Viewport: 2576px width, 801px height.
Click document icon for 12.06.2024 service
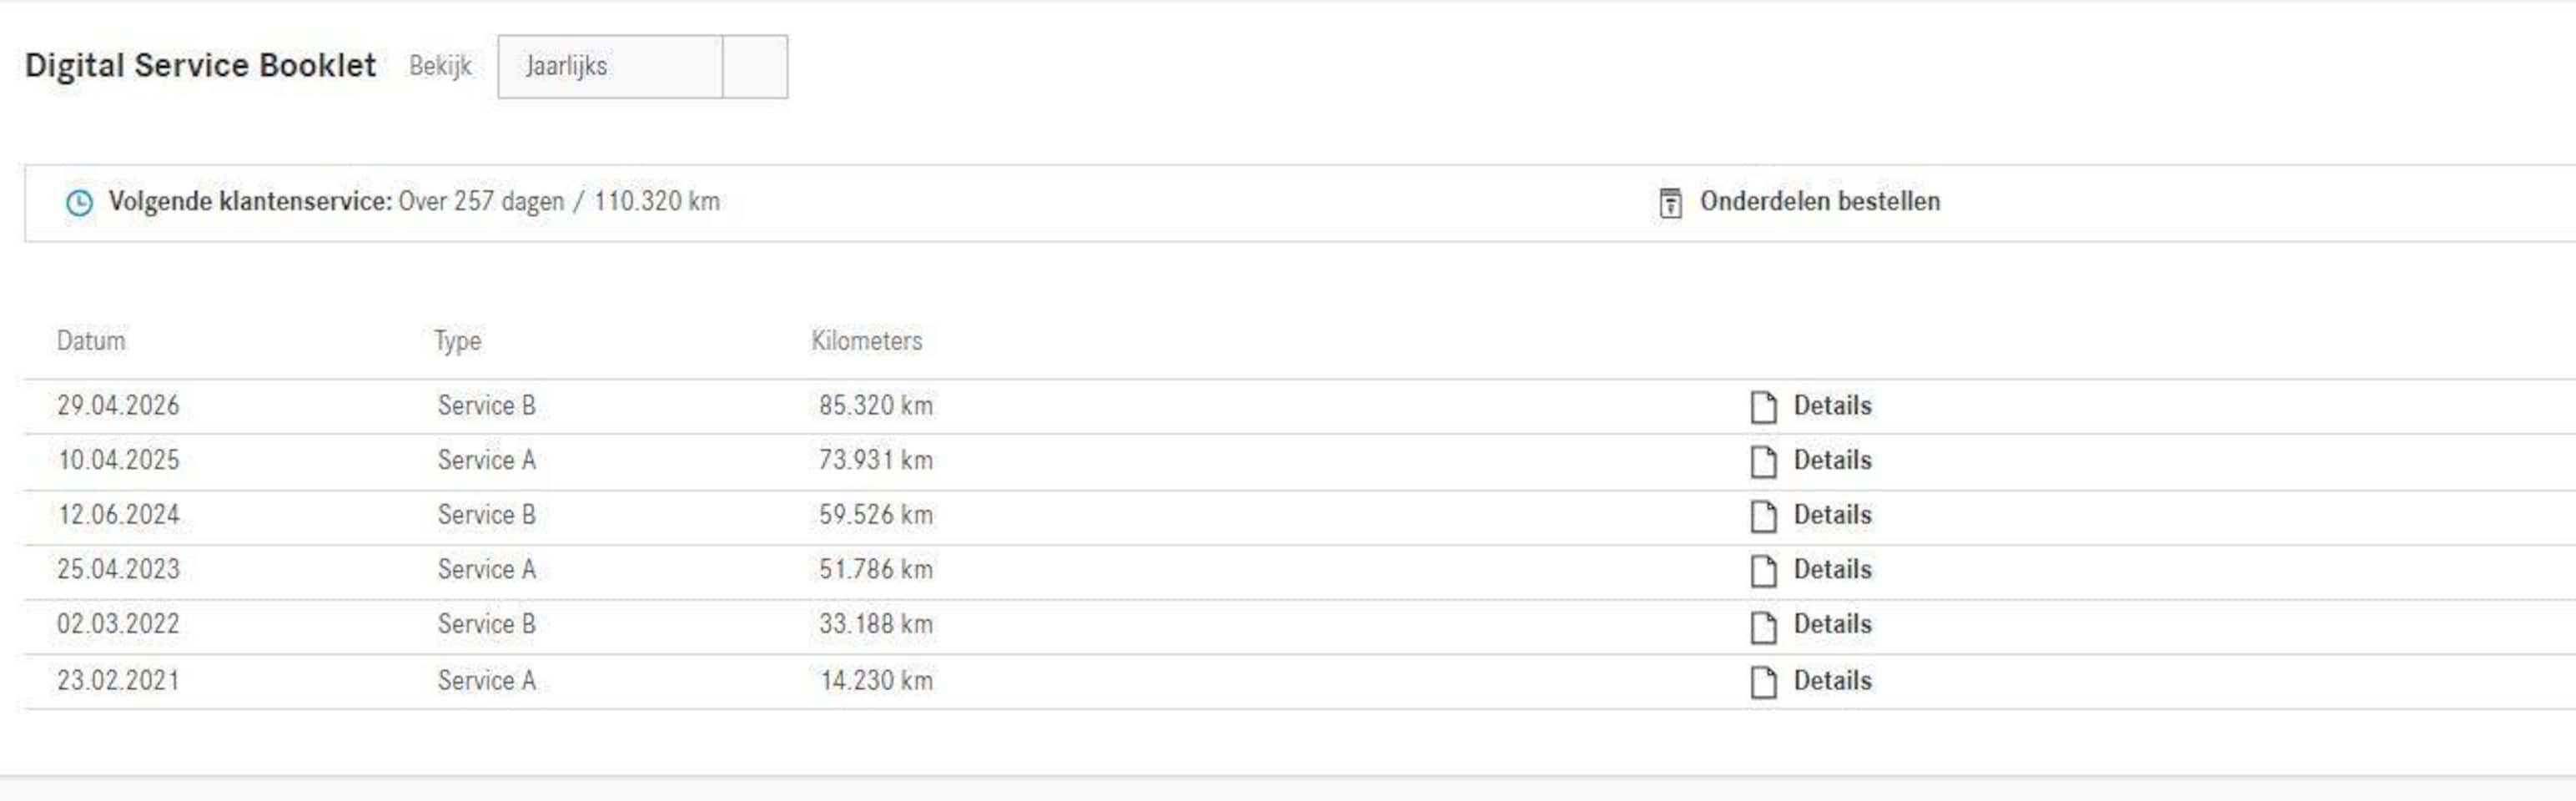pyautogui.click(x=1763, y=516)
